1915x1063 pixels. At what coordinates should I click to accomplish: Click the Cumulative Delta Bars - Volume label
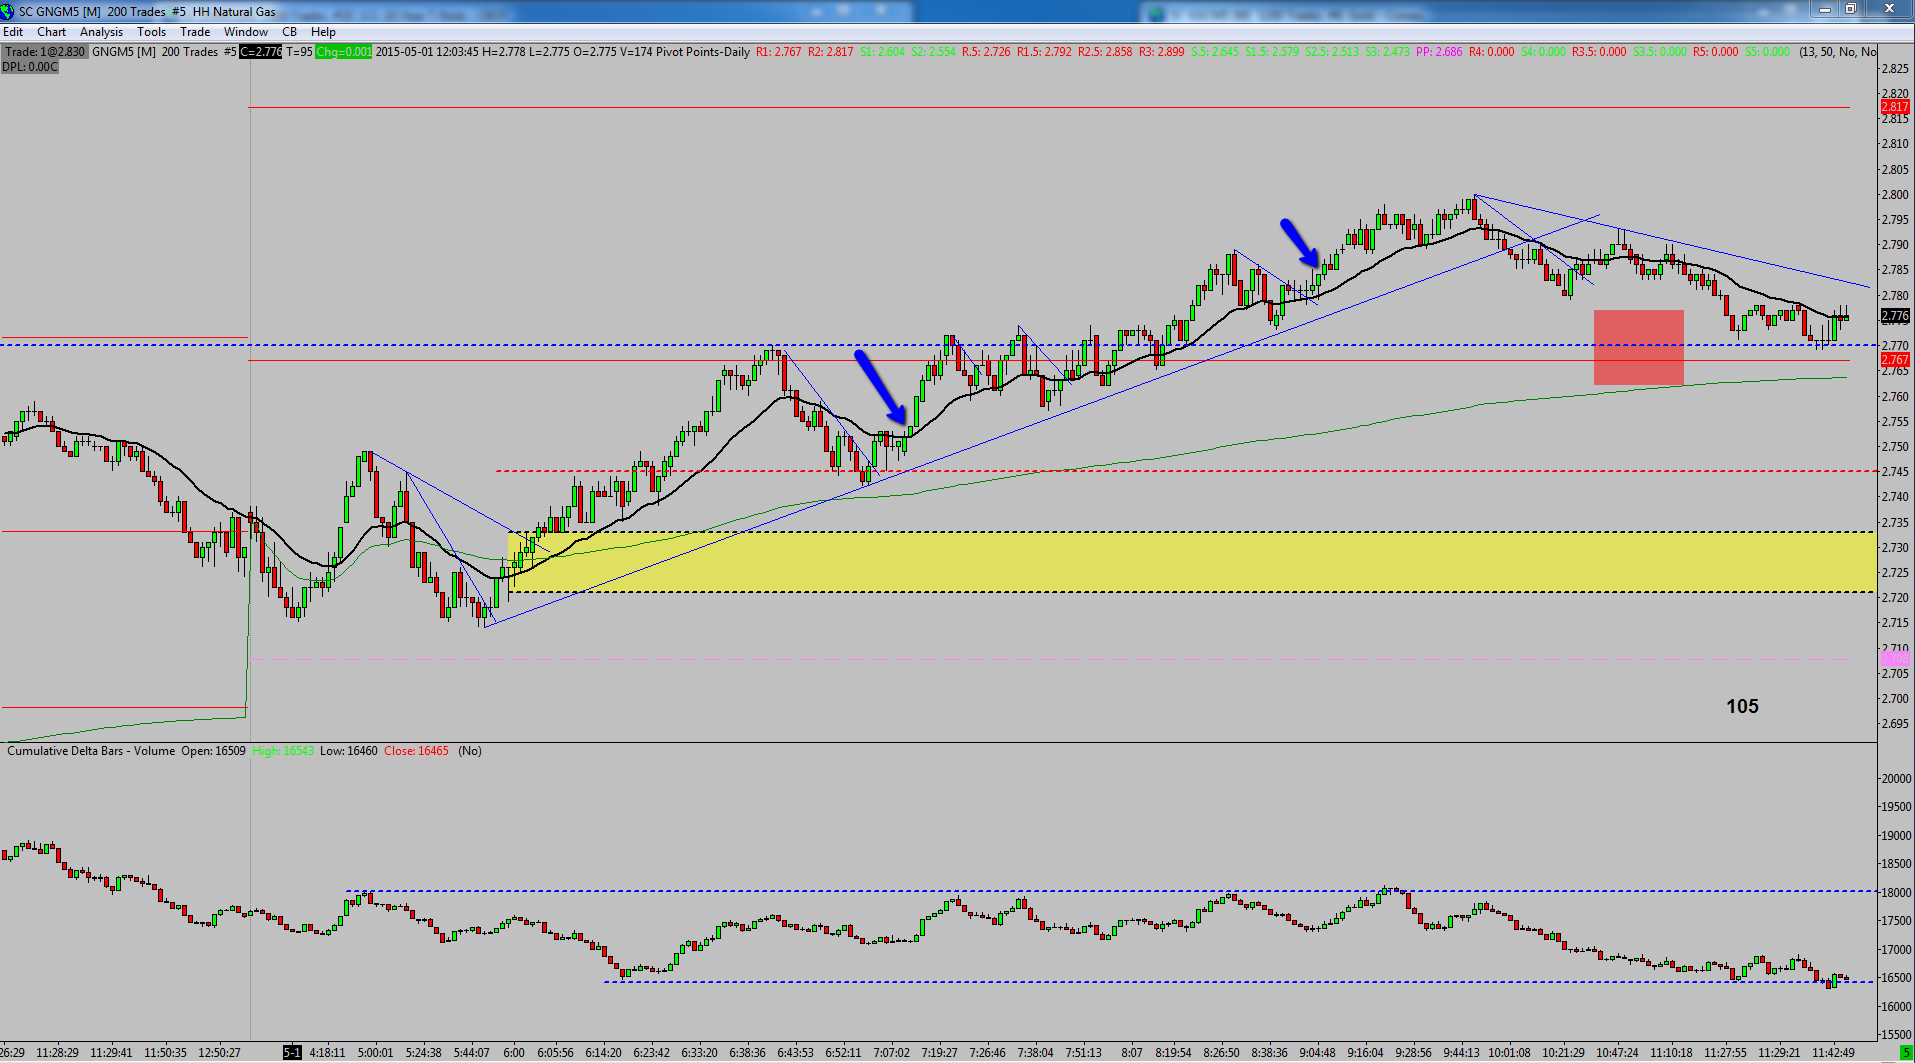click(x=91, y=751)
